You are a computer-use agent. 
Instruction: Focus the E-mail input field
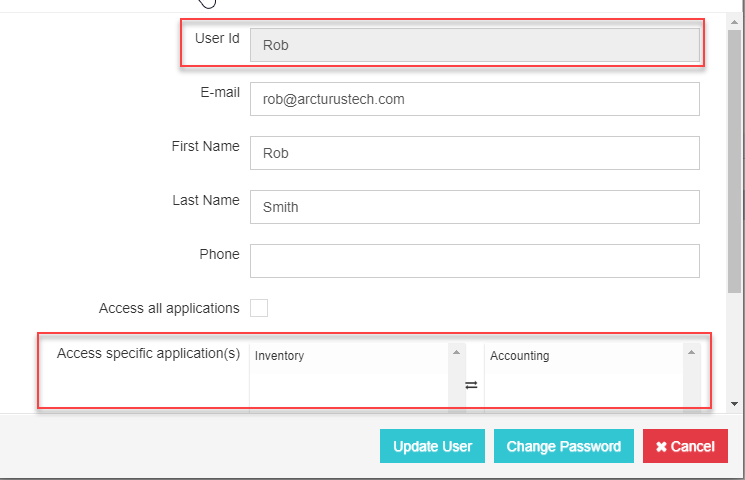click(x=474, y=100)
